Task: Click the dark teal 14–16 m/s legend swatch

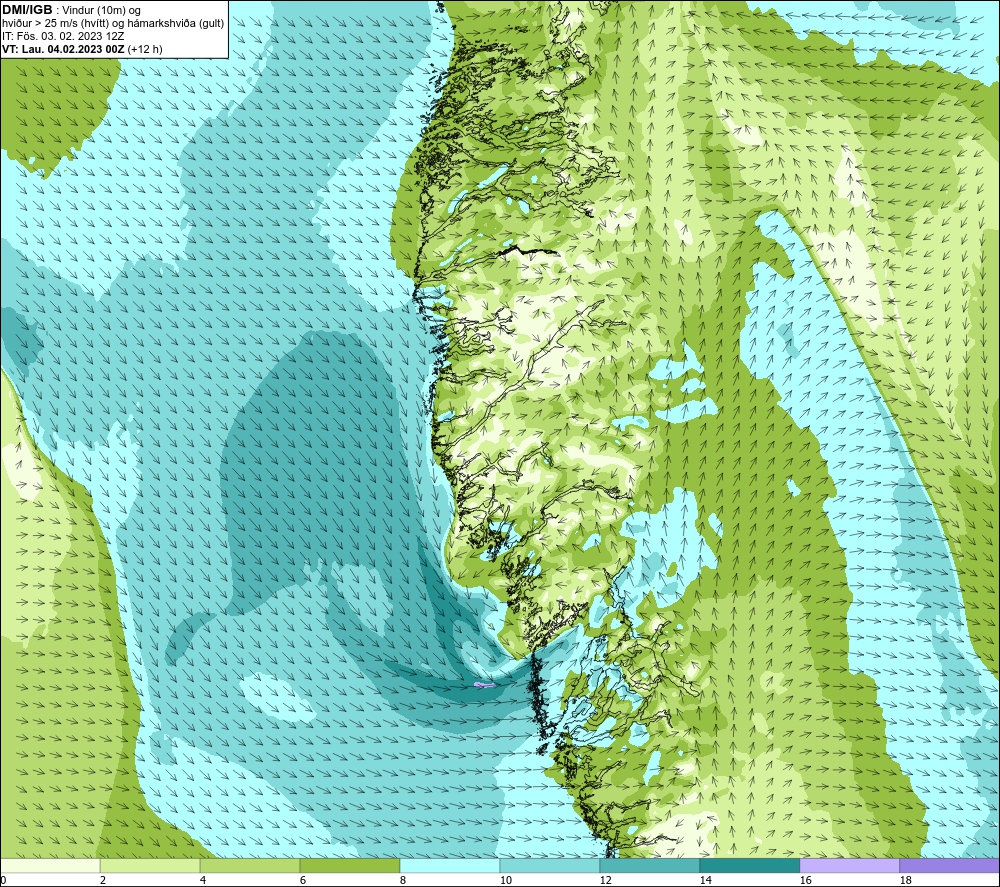Action: tap(749, 865)
